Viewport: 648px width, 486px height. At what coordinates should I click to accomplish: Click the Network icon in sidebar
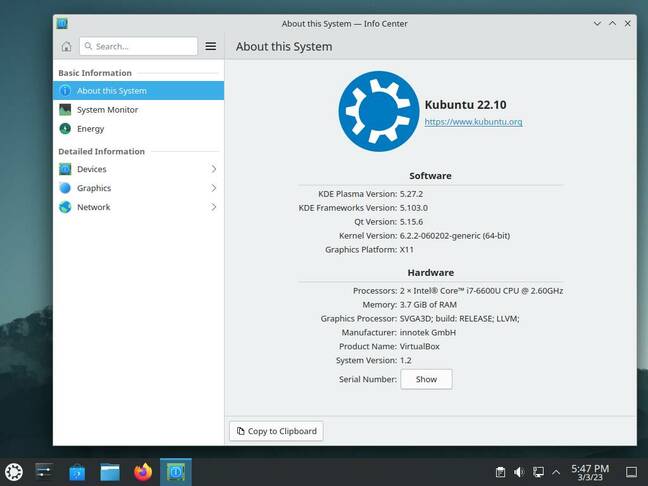(x=65, y=207)
